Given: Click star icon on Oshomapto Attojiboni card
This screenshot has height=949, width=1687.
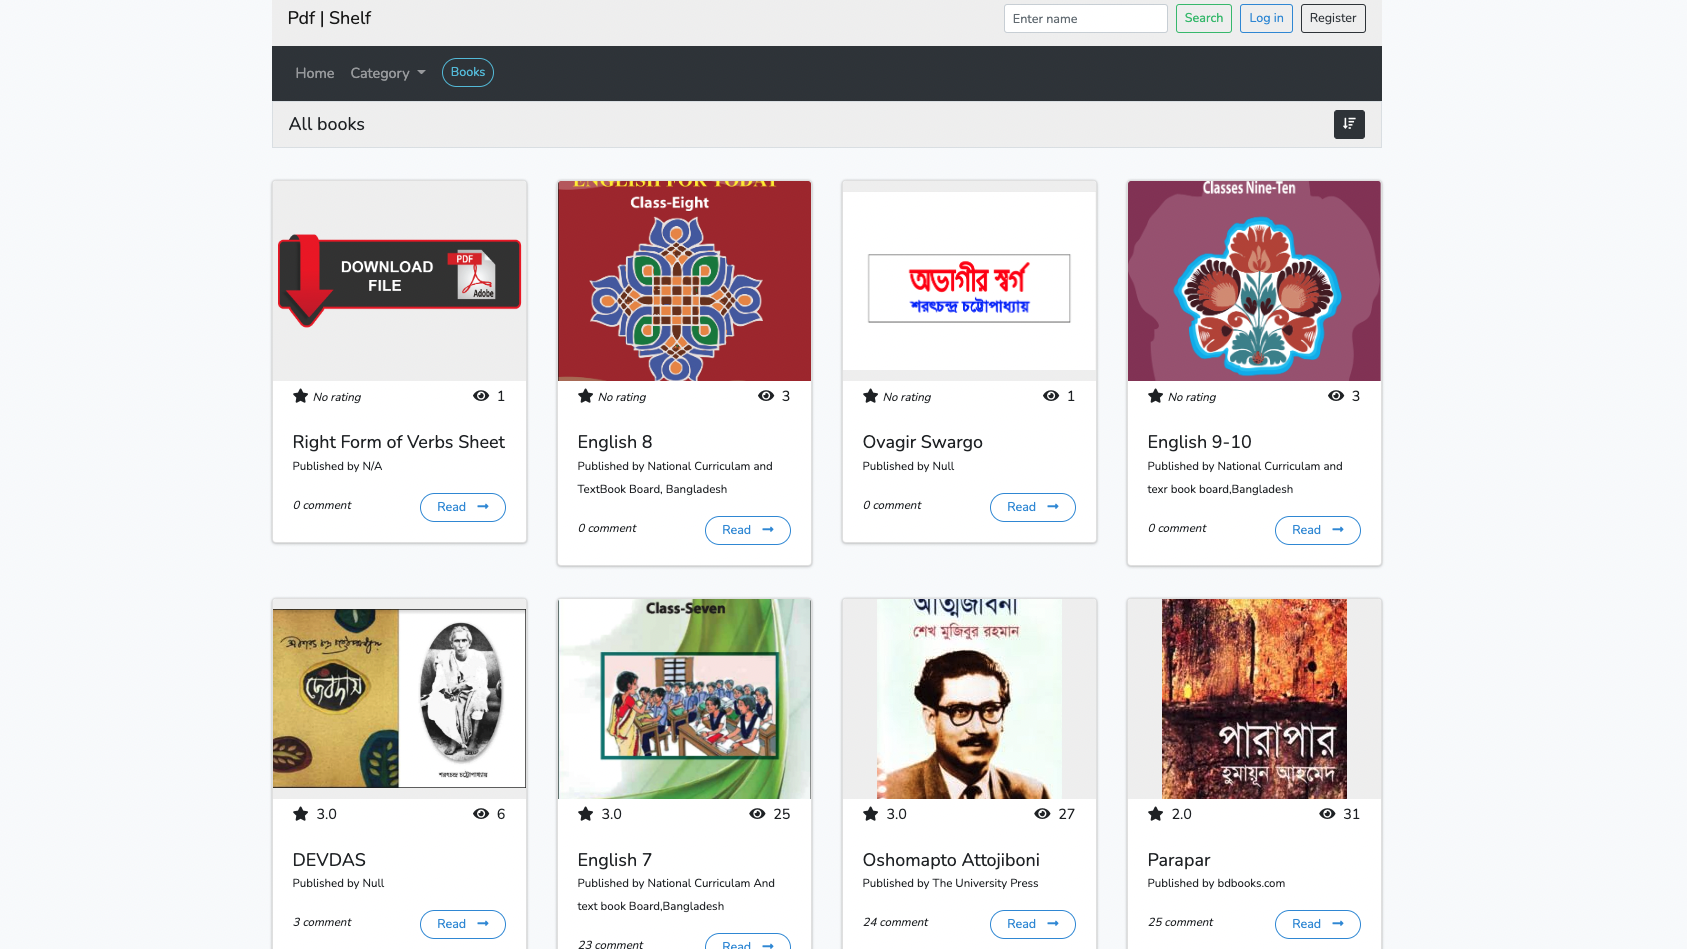Looking at the screenshot, I should 870,814.
